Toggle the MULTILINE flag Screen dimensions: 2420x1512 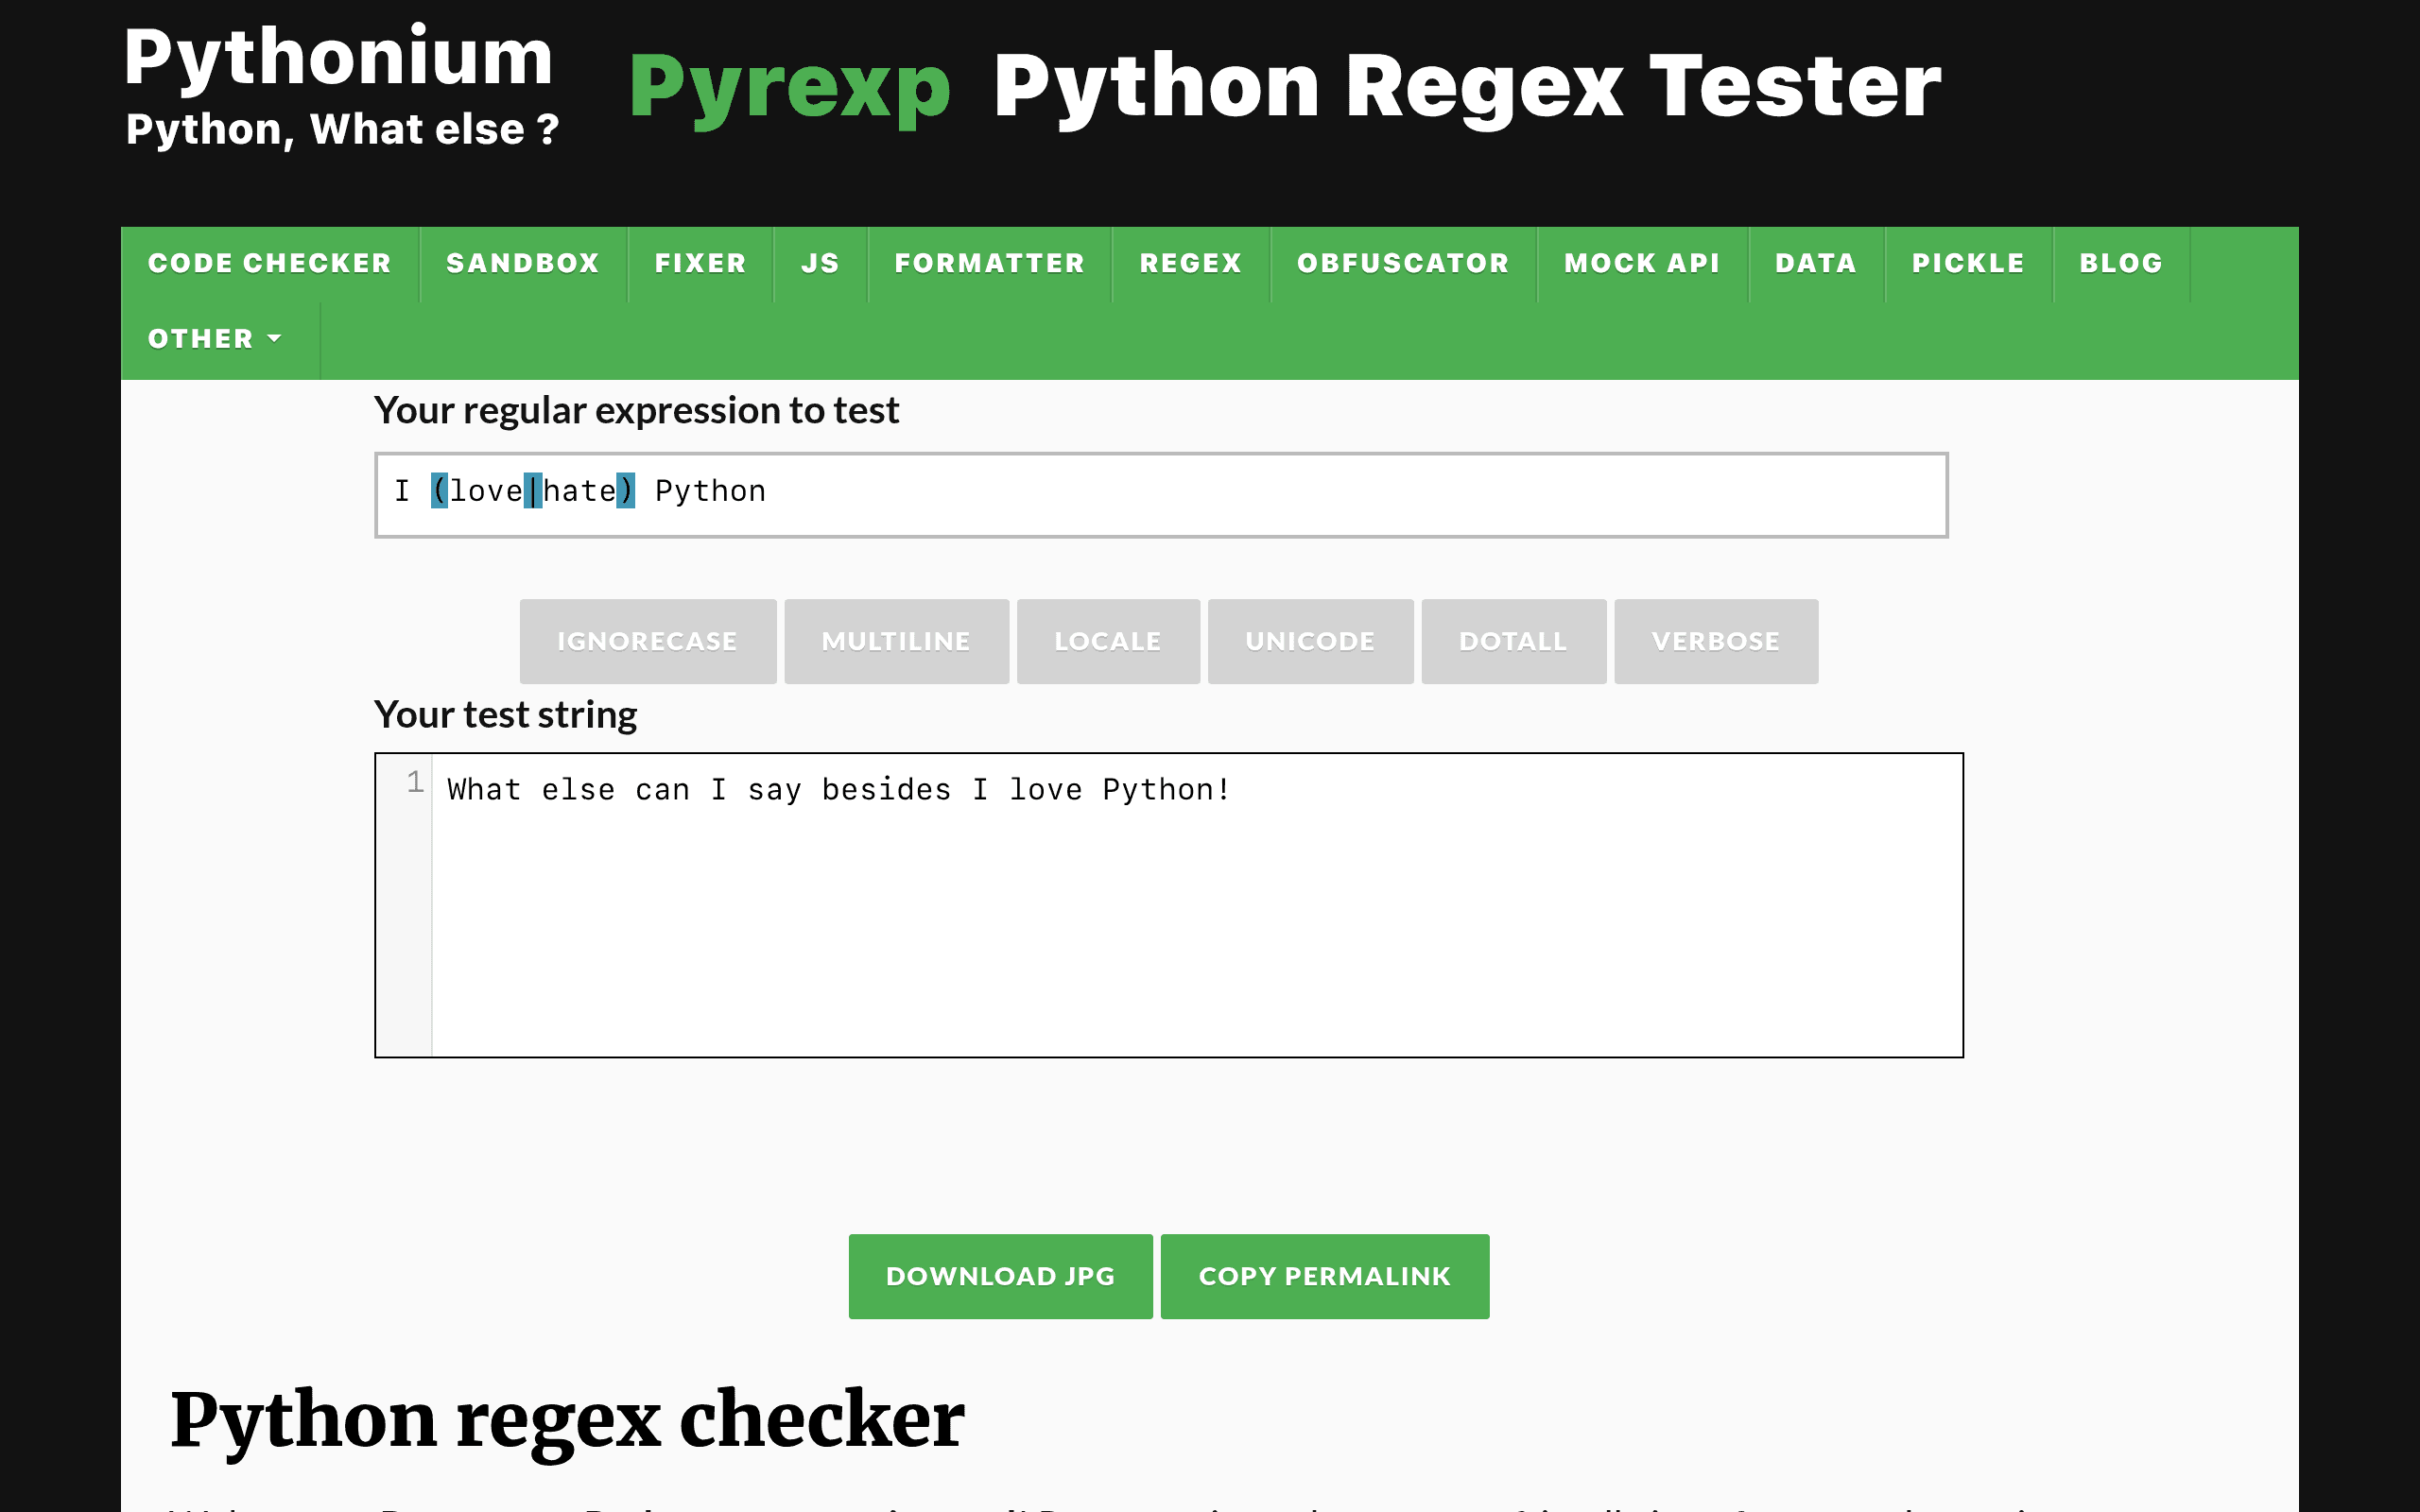click(896, 641)
